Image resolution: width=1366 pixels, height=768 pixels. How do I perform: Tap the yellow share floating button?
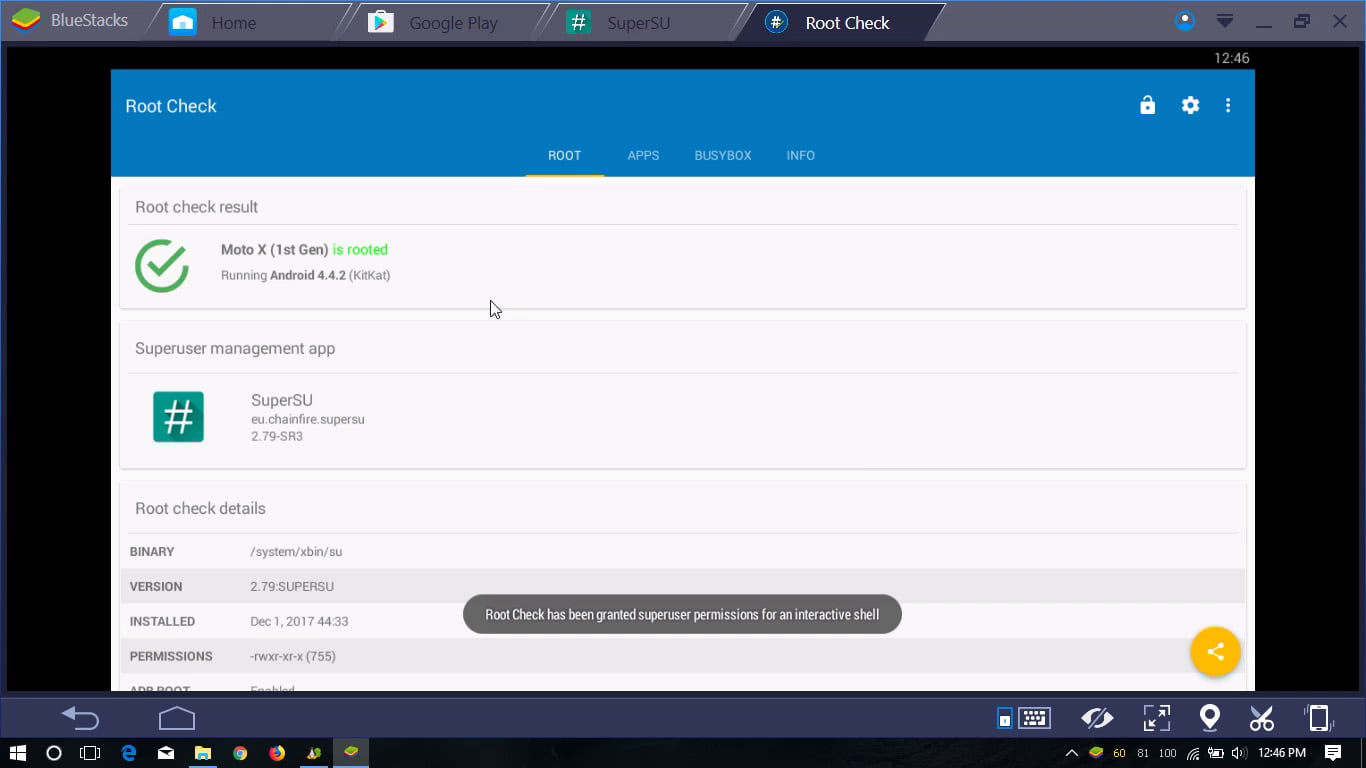[1215, 652]
